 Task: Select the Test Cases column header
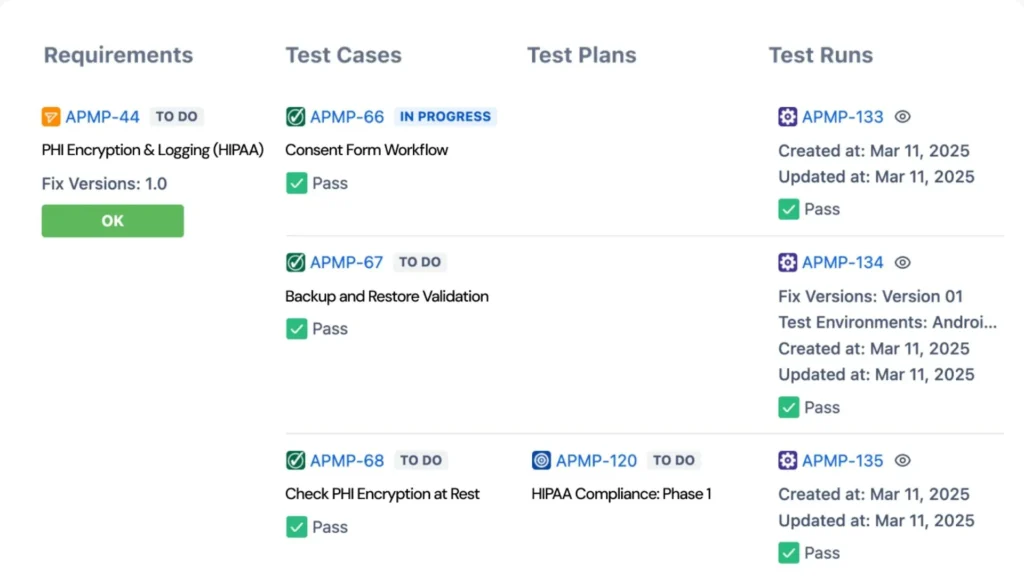point(343,55)
